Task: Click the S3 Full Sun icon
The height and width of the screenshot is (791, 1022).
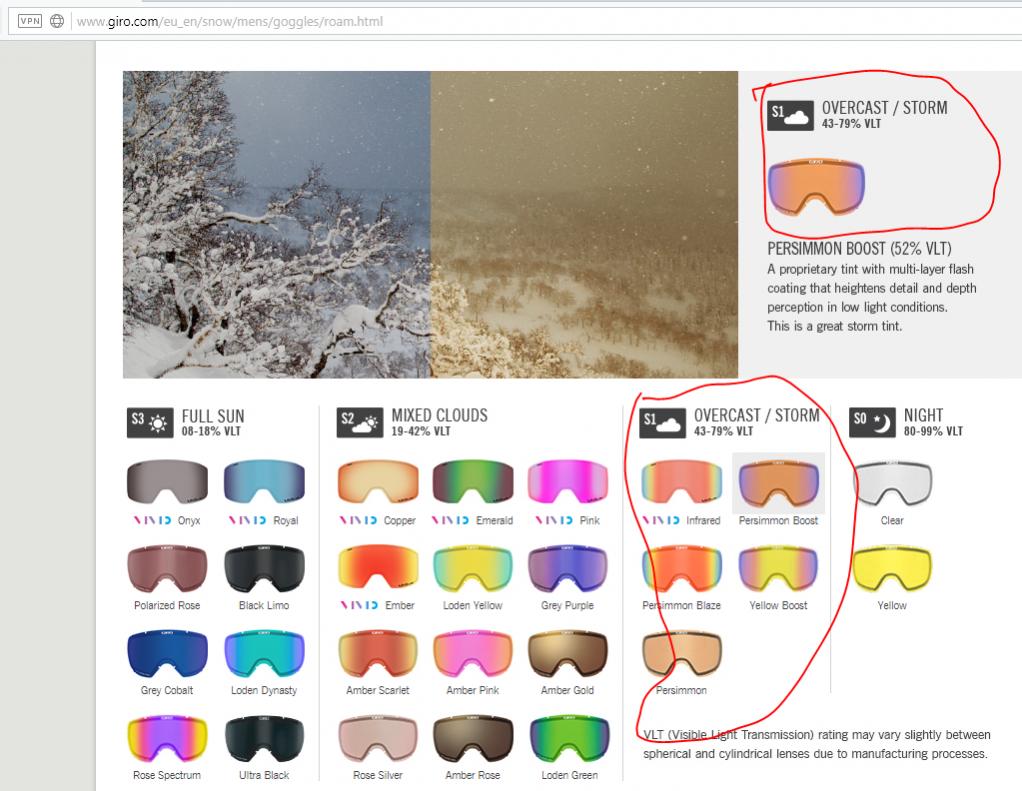Action: pyautogui.click(x=150, y=423)
